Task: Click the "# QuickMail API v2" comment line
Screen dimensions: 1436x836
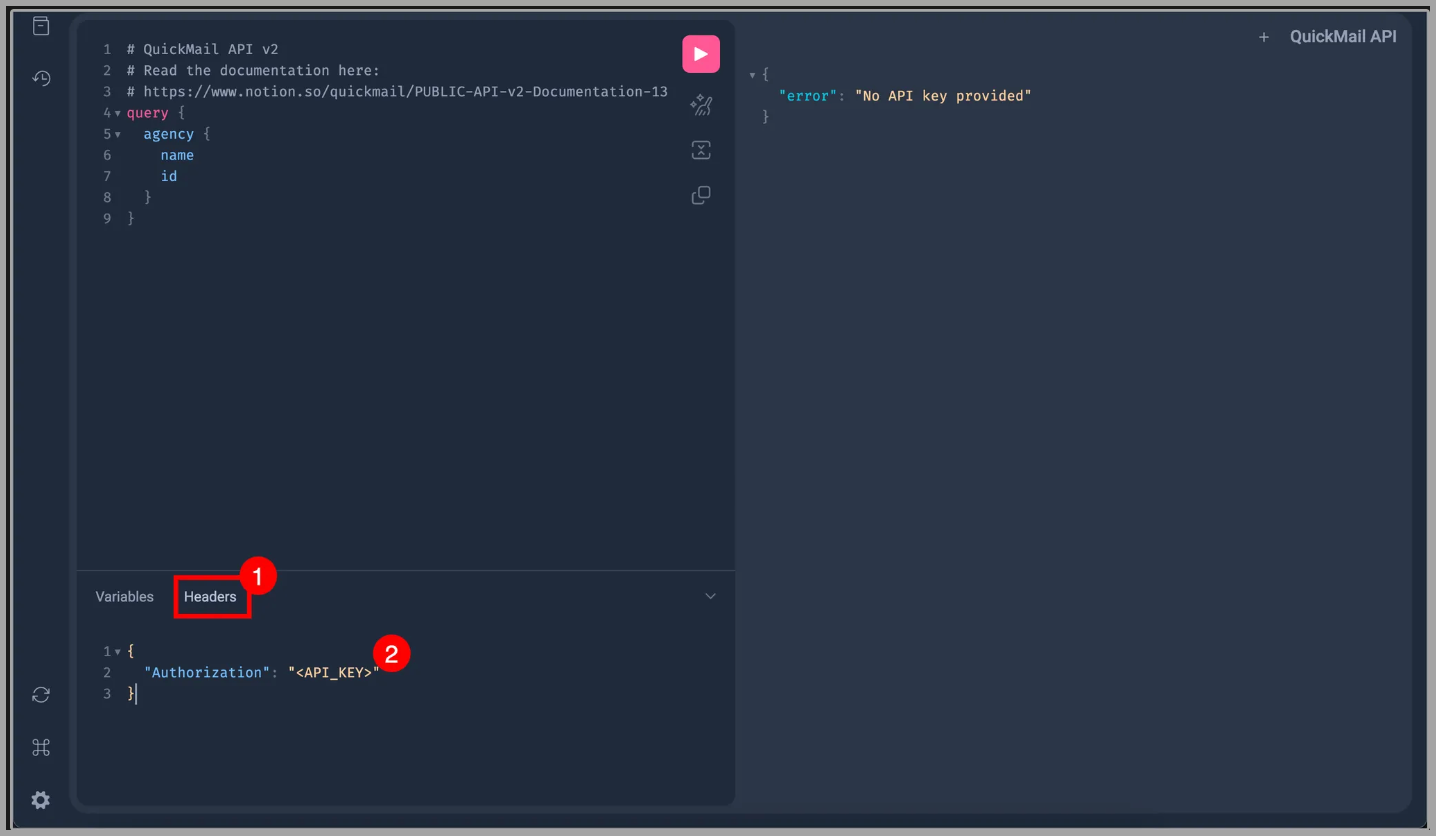Action: pyautogui.click(x=203, y=49)
